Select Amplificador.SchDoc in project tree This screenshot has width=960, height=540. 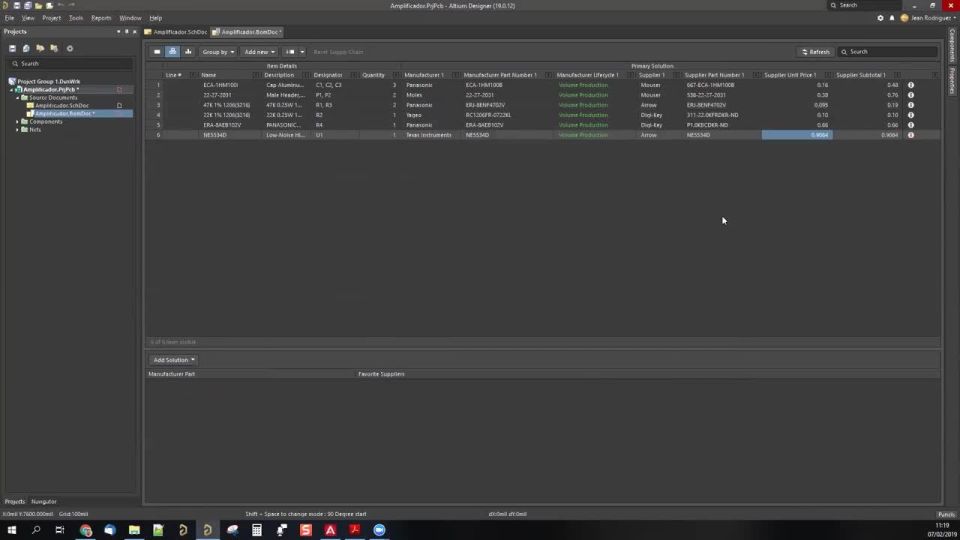coord(62,105)
